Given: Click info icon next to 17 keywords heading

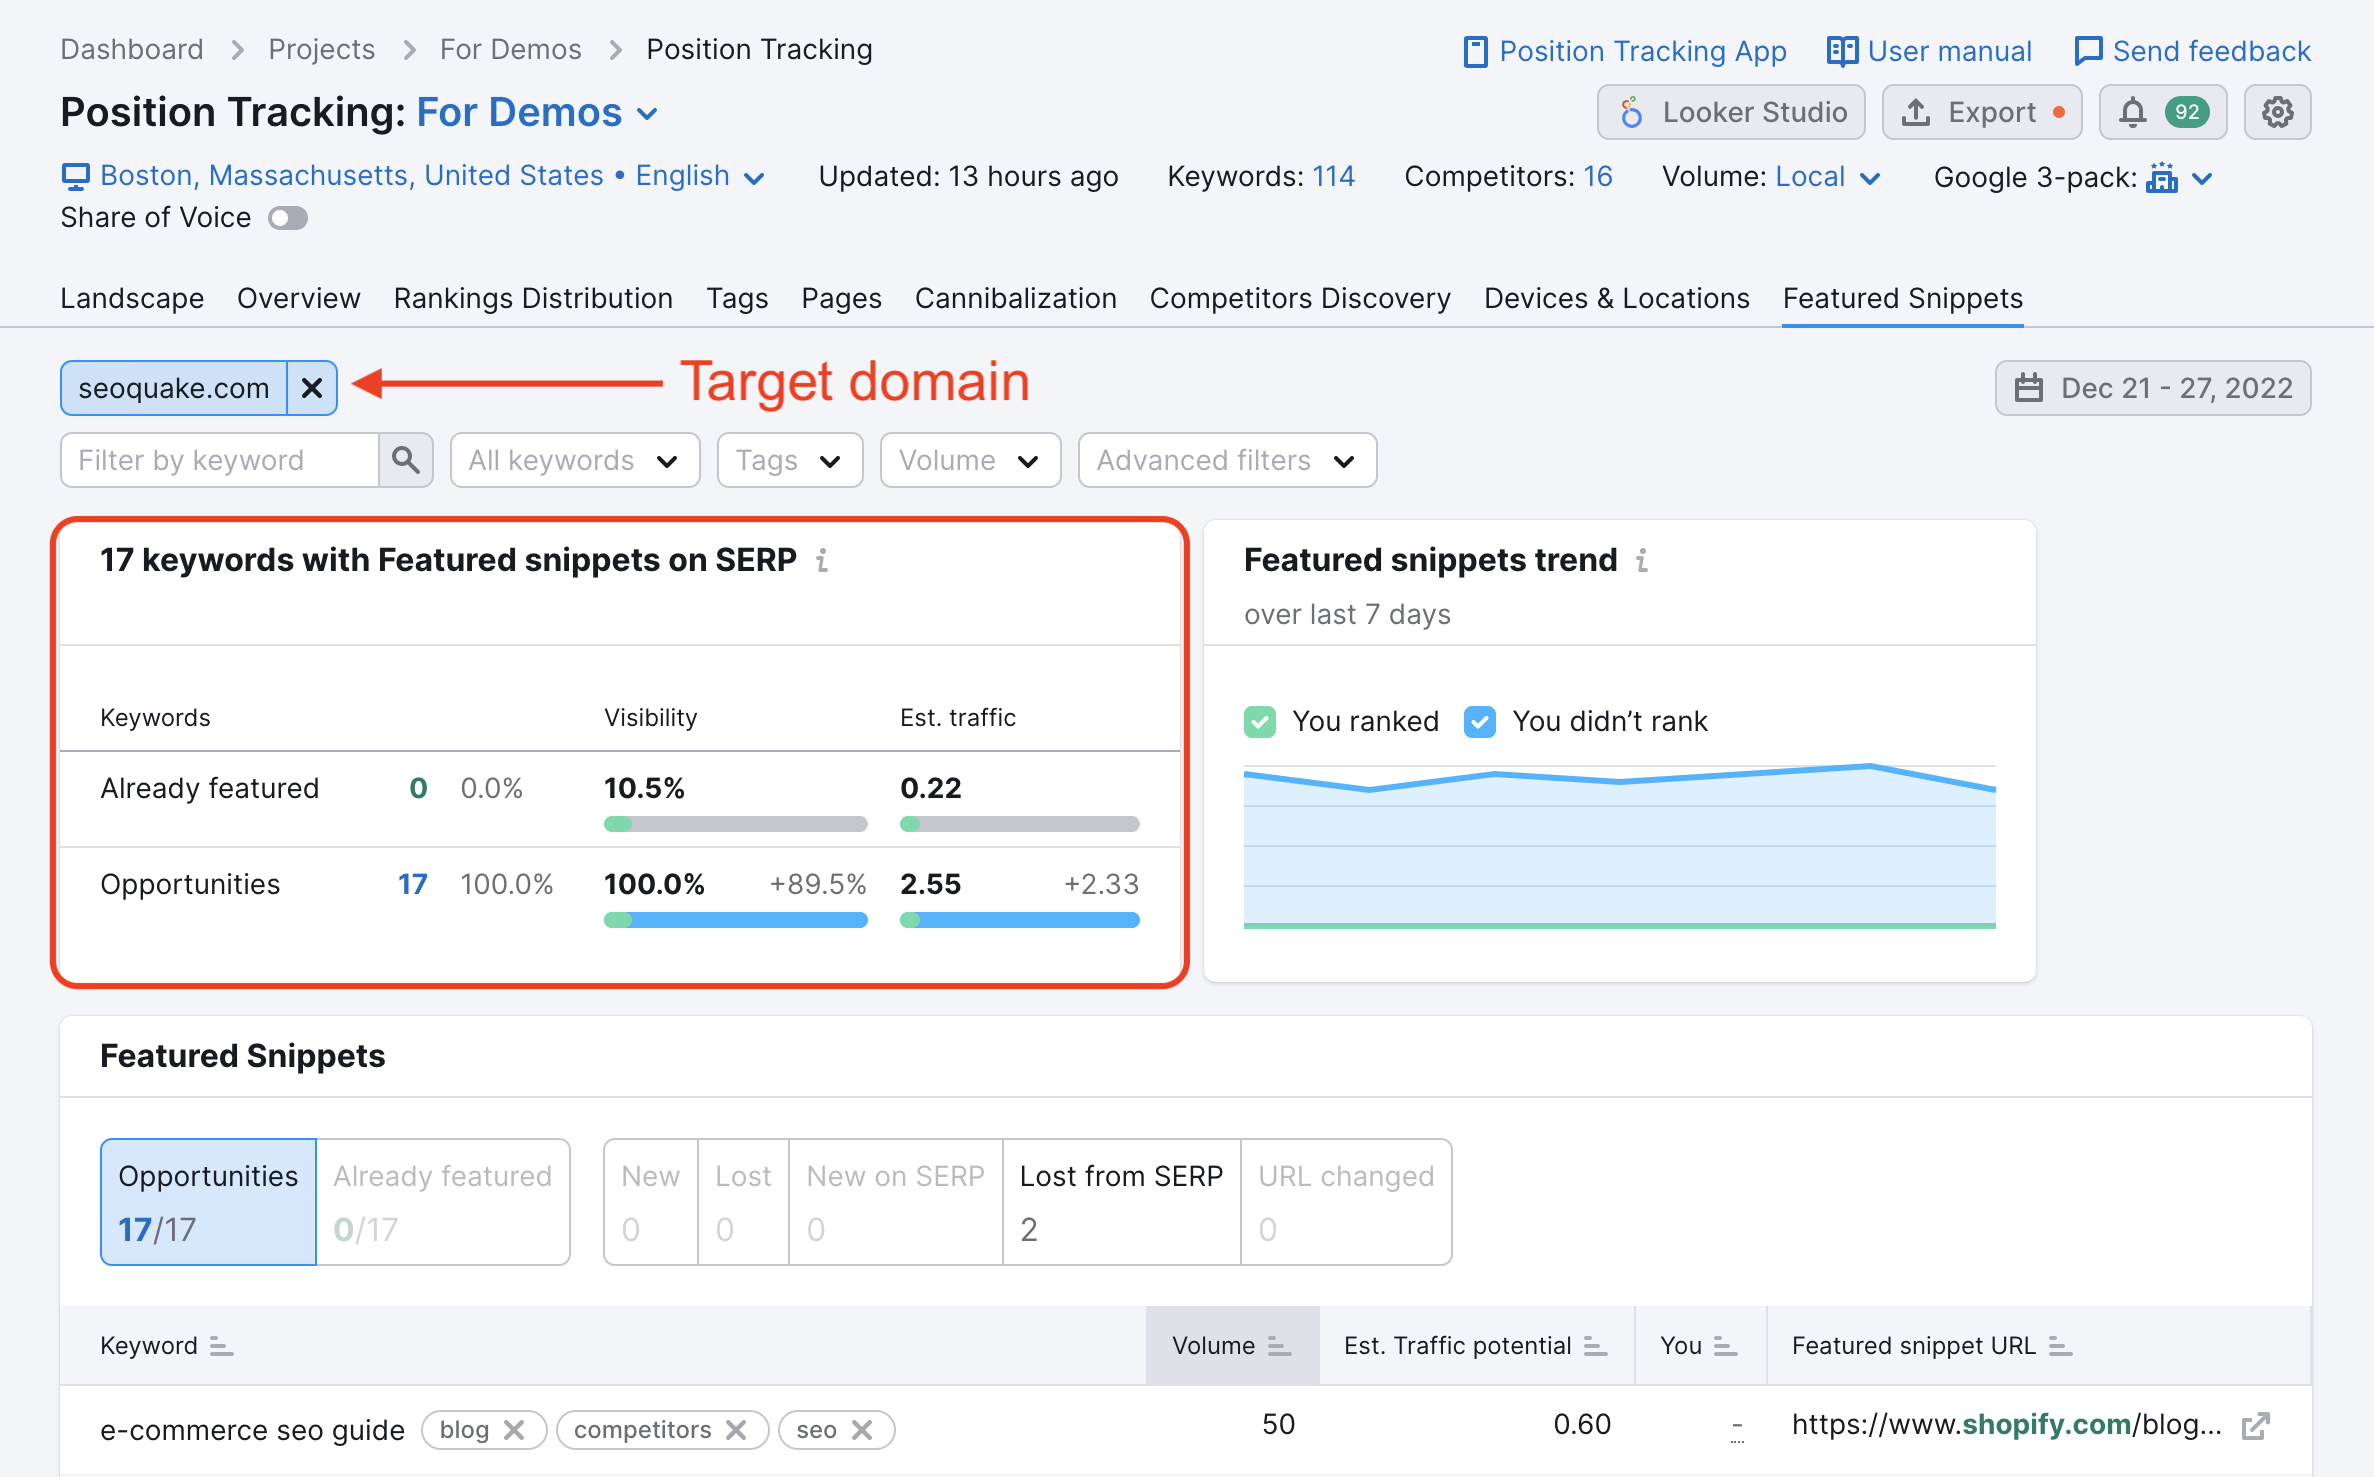Looking at the screenshot, I should [822, 561].
